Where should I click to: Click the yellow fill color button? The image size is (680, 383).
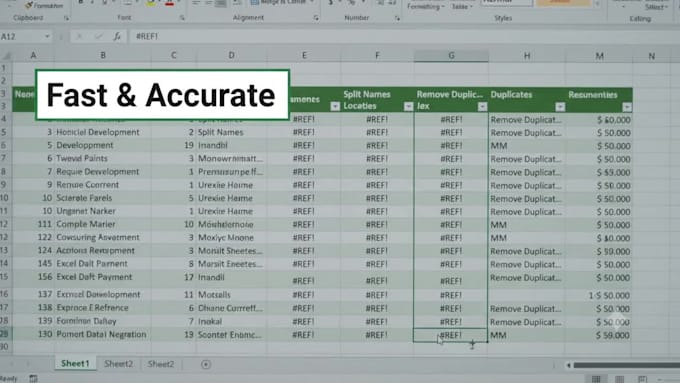150,3
